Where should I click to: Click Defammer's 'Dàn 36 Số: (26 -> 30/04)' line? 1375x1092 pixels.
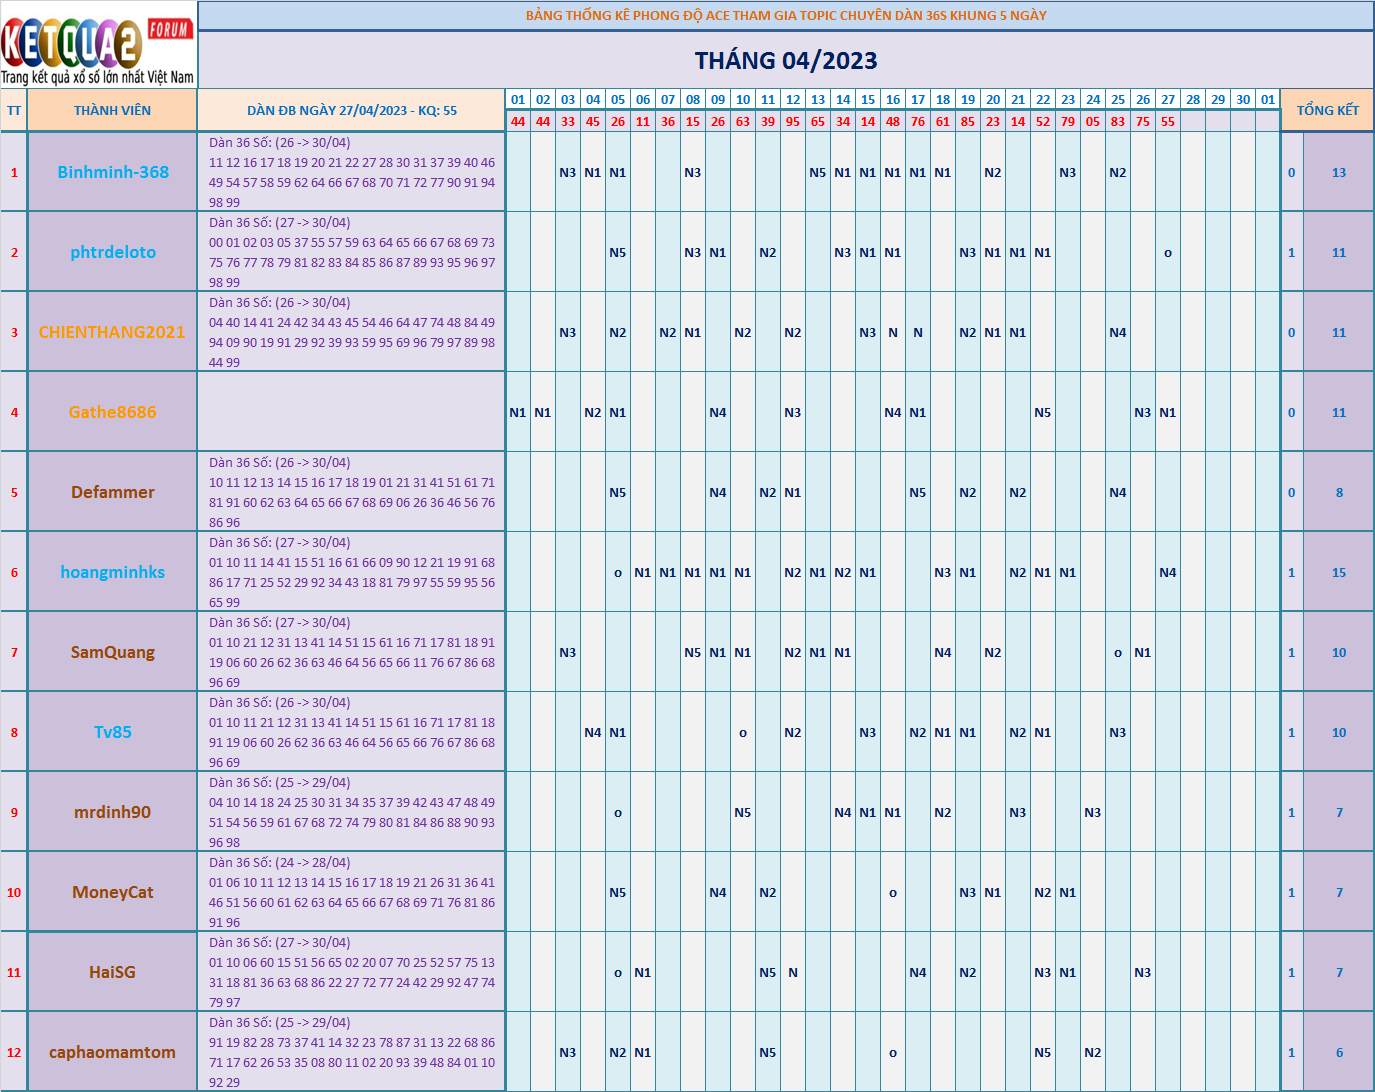click(x=280, y=463)
